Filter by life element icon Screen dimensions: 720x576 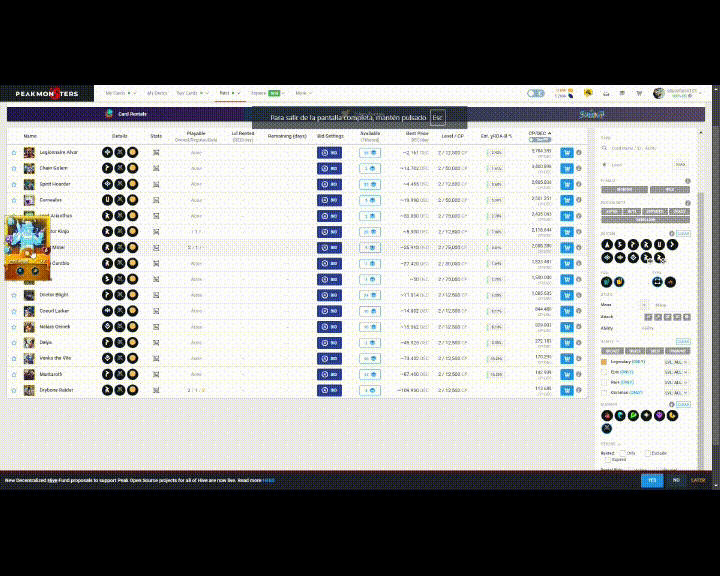tap(646, 416)
